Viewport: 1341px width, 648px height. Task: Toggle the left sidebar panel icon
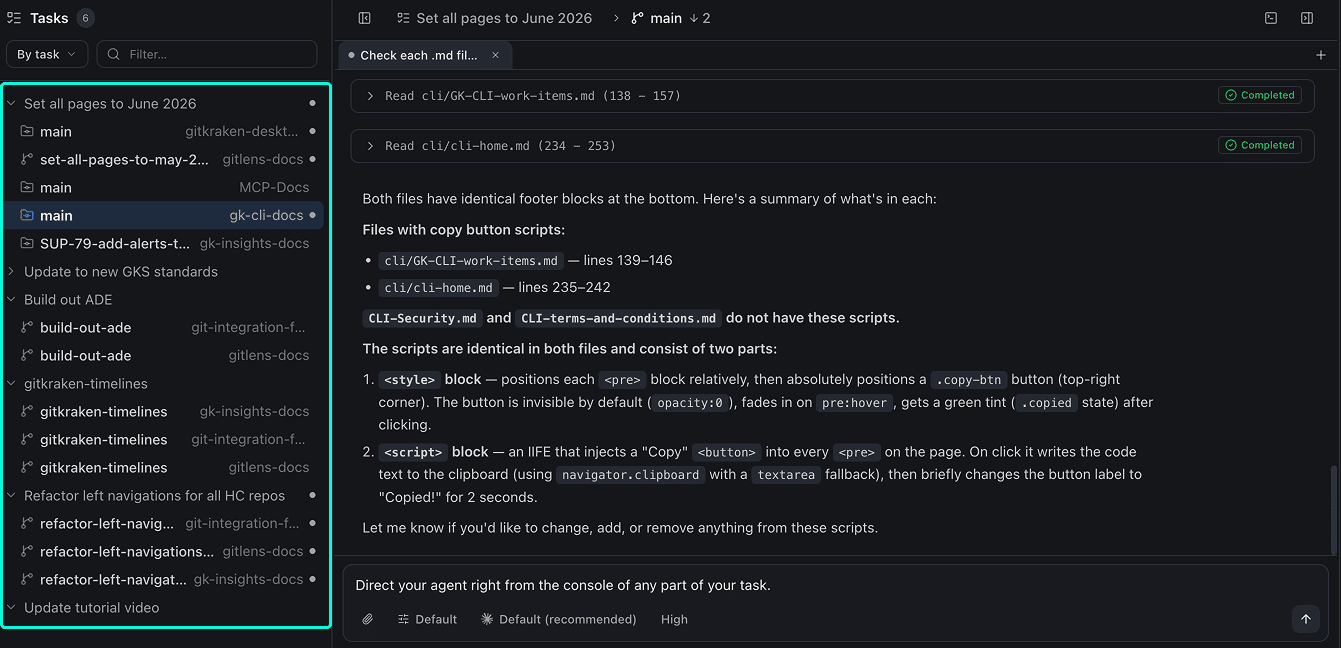[365, 18]
